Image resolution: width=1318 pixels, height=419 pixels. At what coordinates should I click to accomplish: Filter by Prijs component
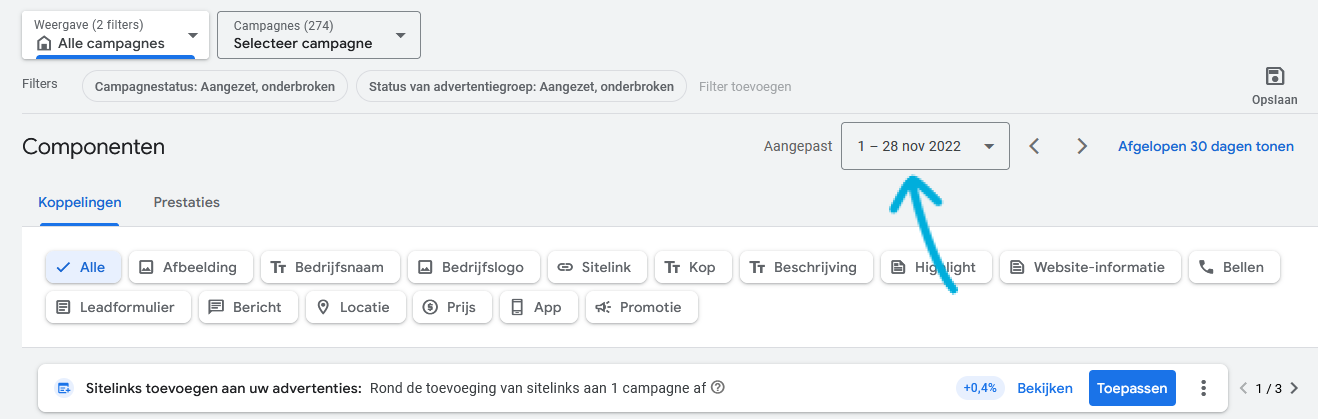click(x=453, y=307)
